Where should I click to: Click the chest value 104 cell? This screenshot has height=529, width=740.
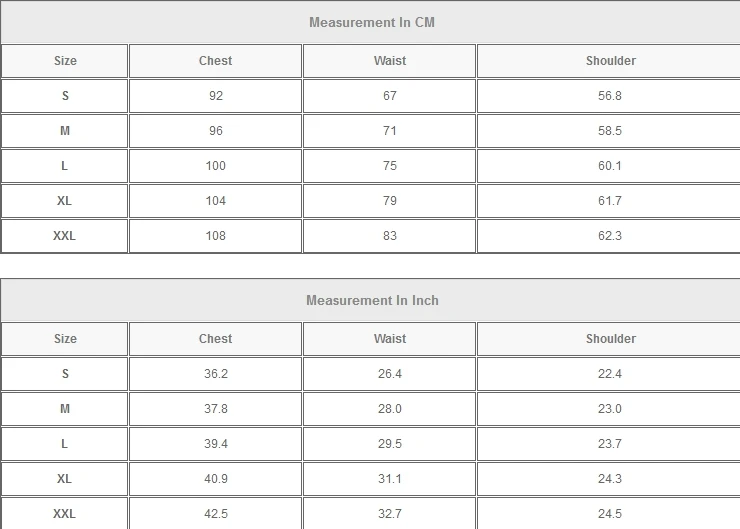215,201
